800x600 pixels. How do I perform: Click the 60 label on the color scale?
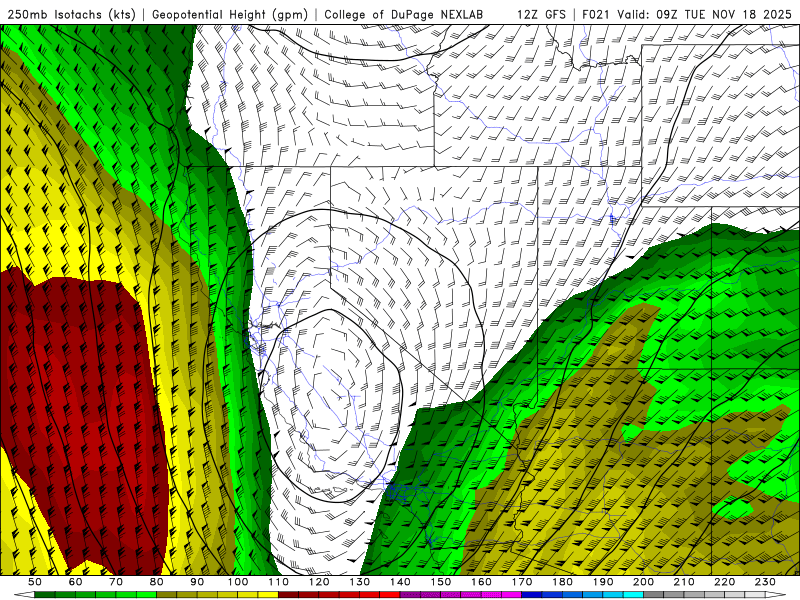76,582
